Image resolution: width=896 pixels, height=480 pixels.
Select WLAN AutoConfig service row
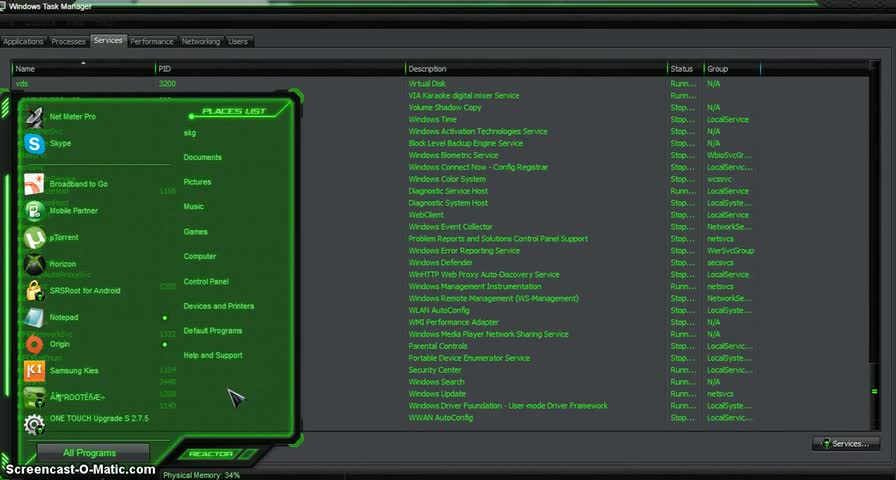440,310
